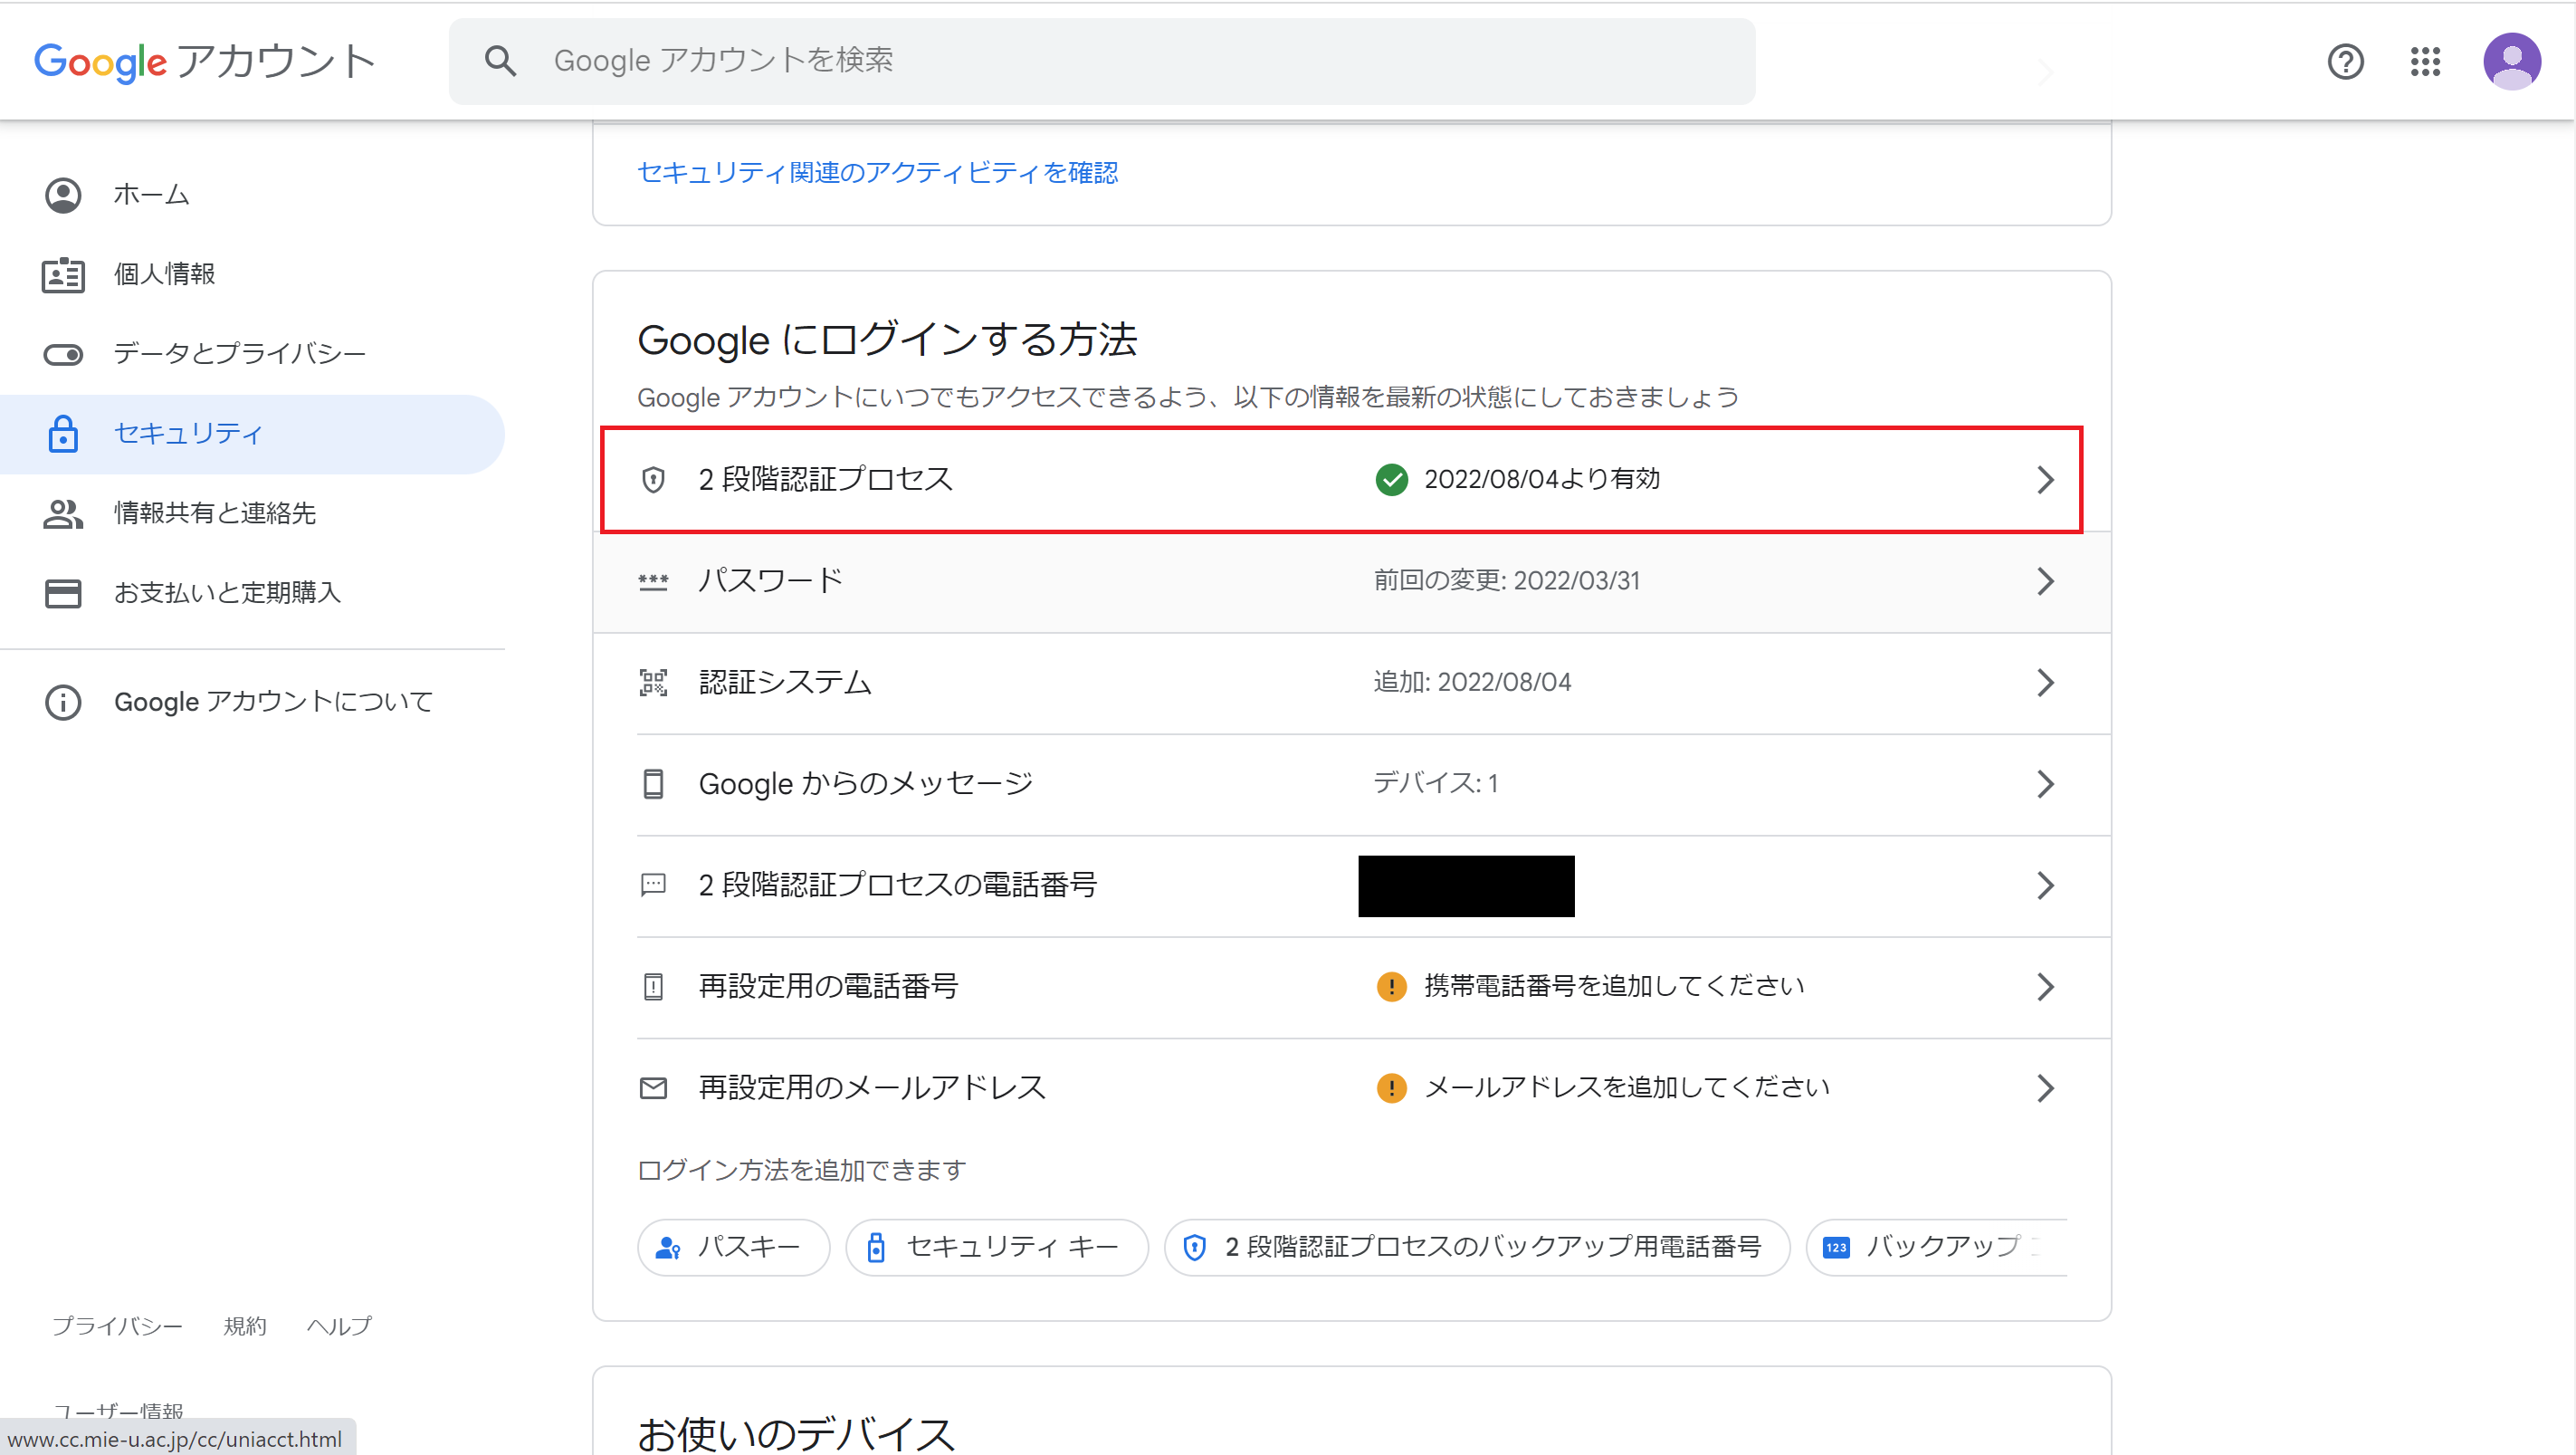The image size is (2576, 1455).
Task: Click the phone icon beside Google からのメッセージ
Action: [x=653, y=784]
